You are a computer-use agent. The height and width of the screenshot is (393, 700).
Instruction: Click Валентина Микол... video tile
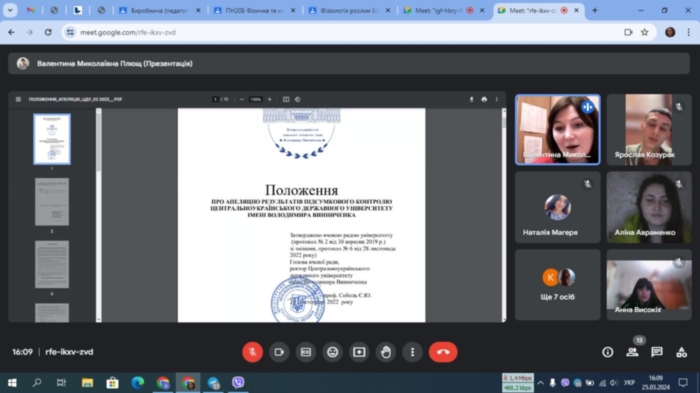(558, 130)
